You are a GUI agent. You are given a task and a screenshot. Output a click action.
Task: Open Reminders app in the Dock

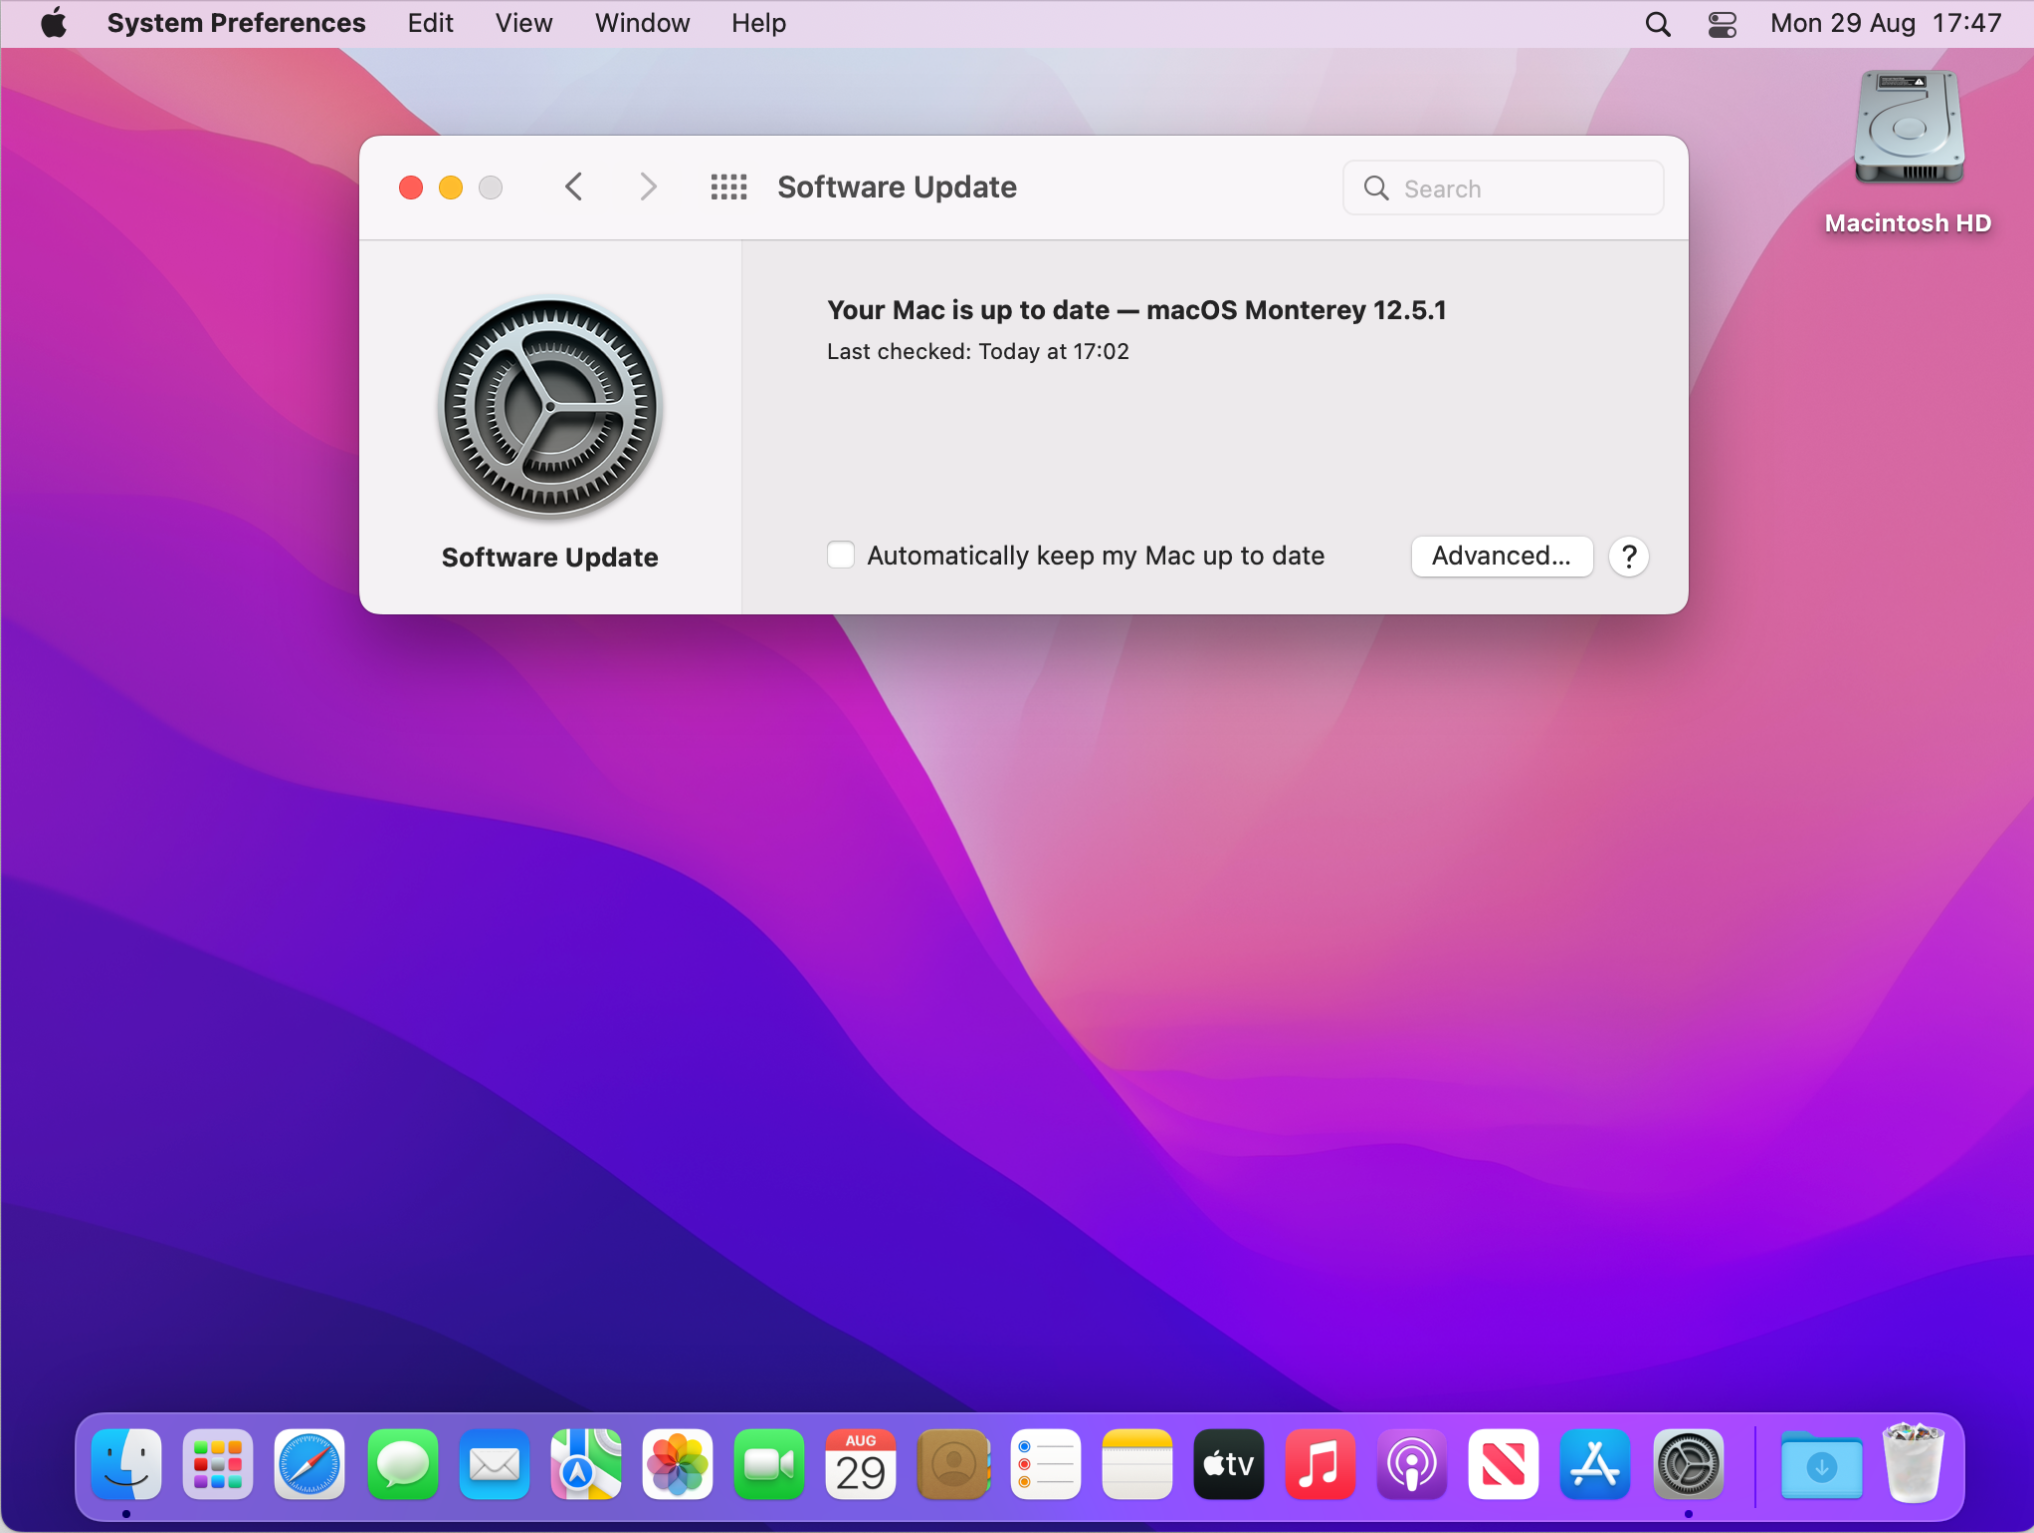[1045, 1465]
